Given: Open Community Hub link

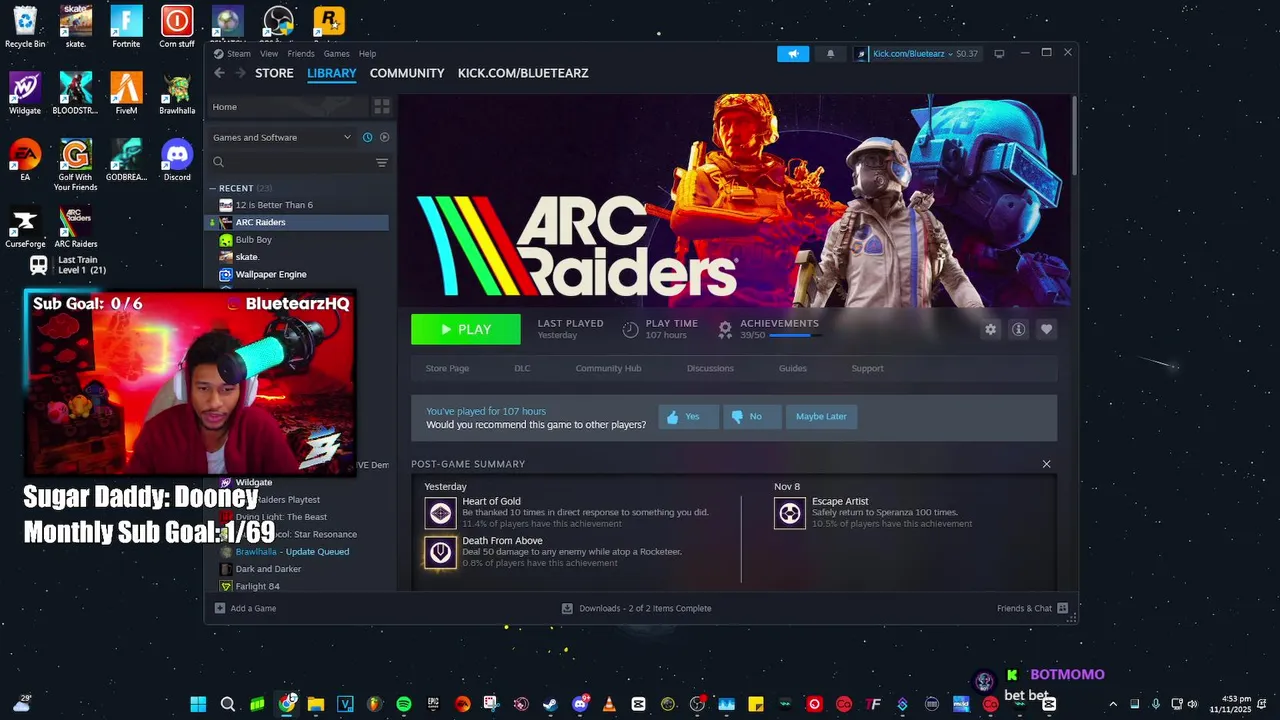Looking at the screenshot, I should tap(608, 368).
